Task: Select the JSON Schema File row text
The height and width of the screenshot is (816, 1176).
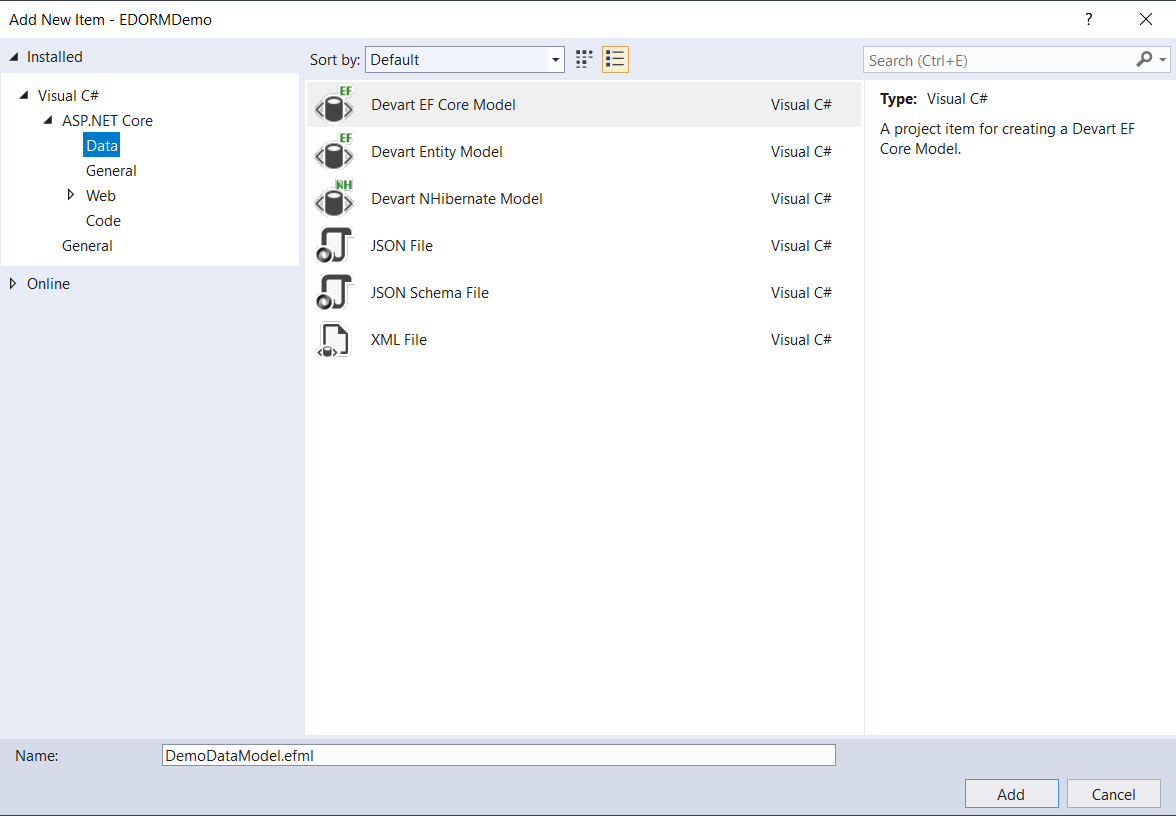Action: [x=429, y=292]
